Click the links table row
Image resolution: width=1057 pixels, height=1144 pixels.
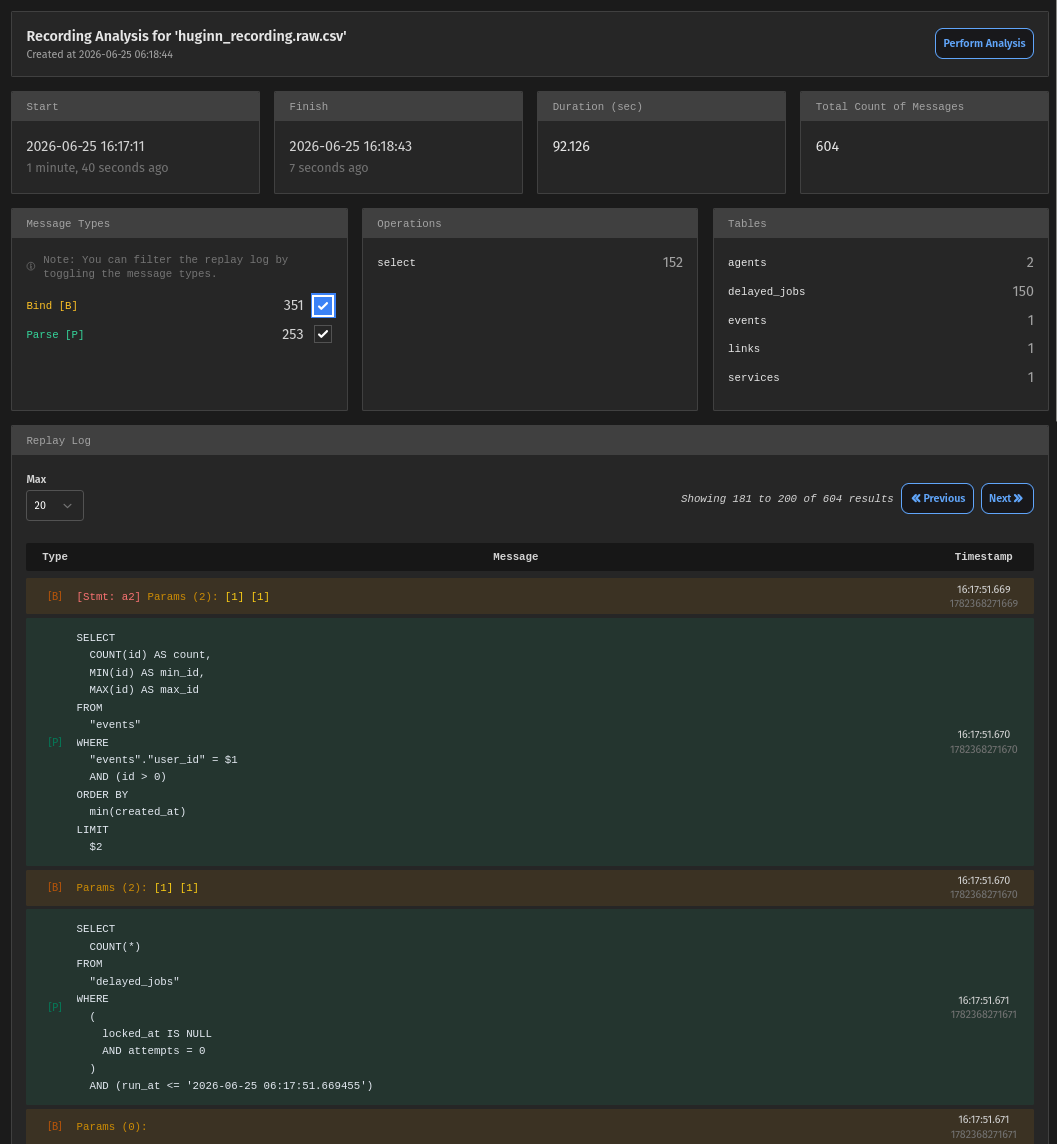click(x=880, y=349)
